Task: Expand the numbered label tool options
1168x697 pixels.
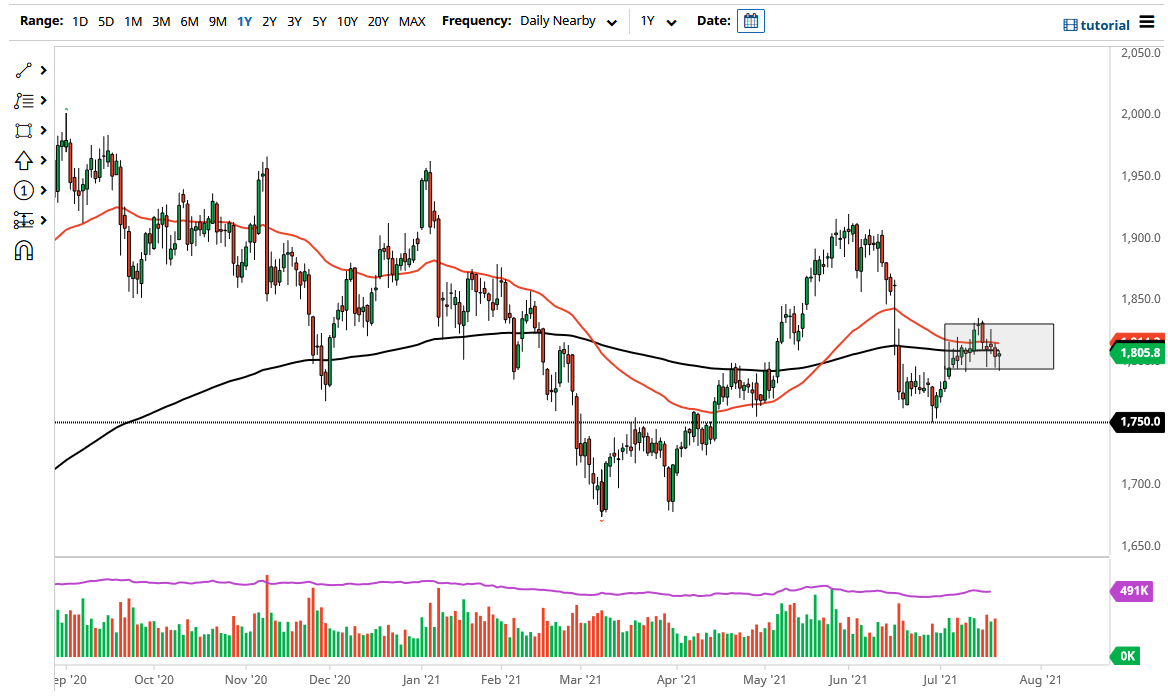Action: pyautogui.click(x=44, y=191)
